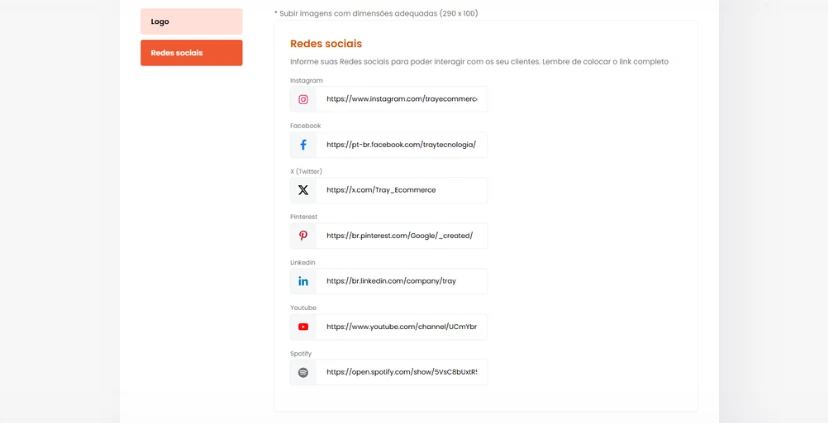Click the Pinterest logo icon
Viewport: 828px width, 423px height.
303,236
